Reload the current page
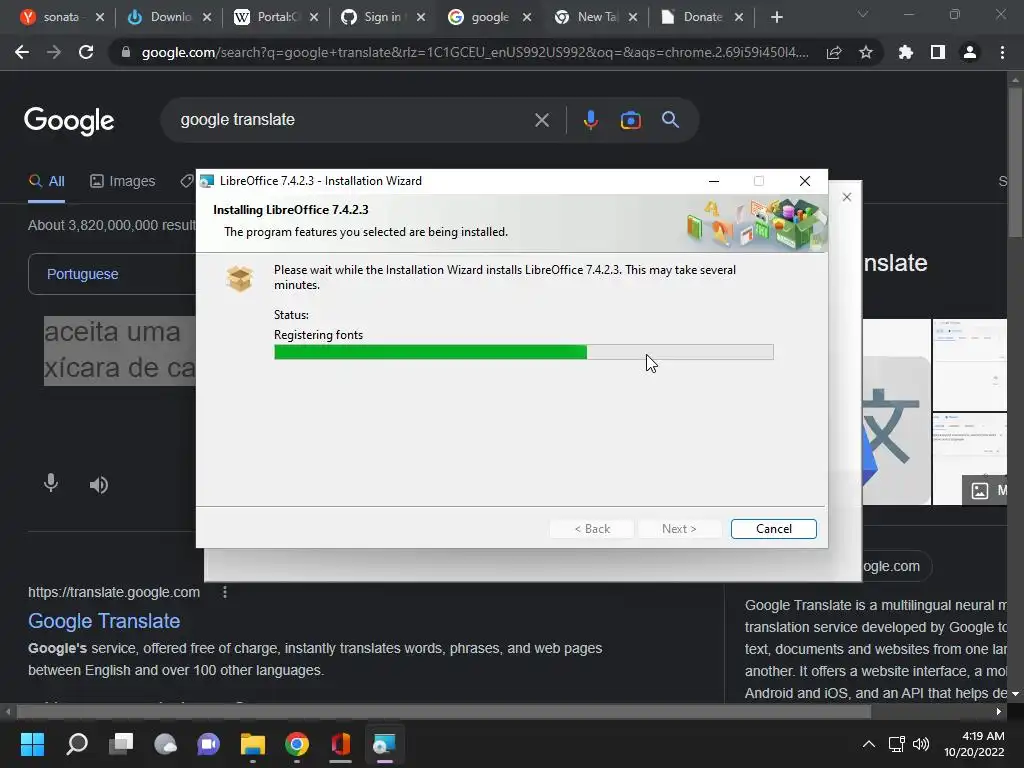This screenshot has height=768, width=1024. (x=86, y=52)
